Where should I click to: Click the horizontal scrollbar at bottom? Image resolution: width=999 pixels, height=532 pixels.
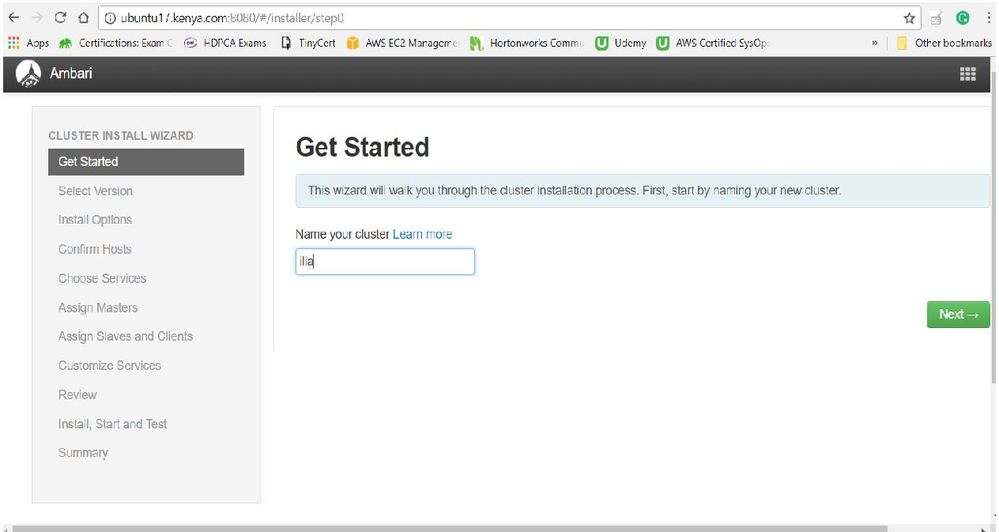(x=450, y=528)
